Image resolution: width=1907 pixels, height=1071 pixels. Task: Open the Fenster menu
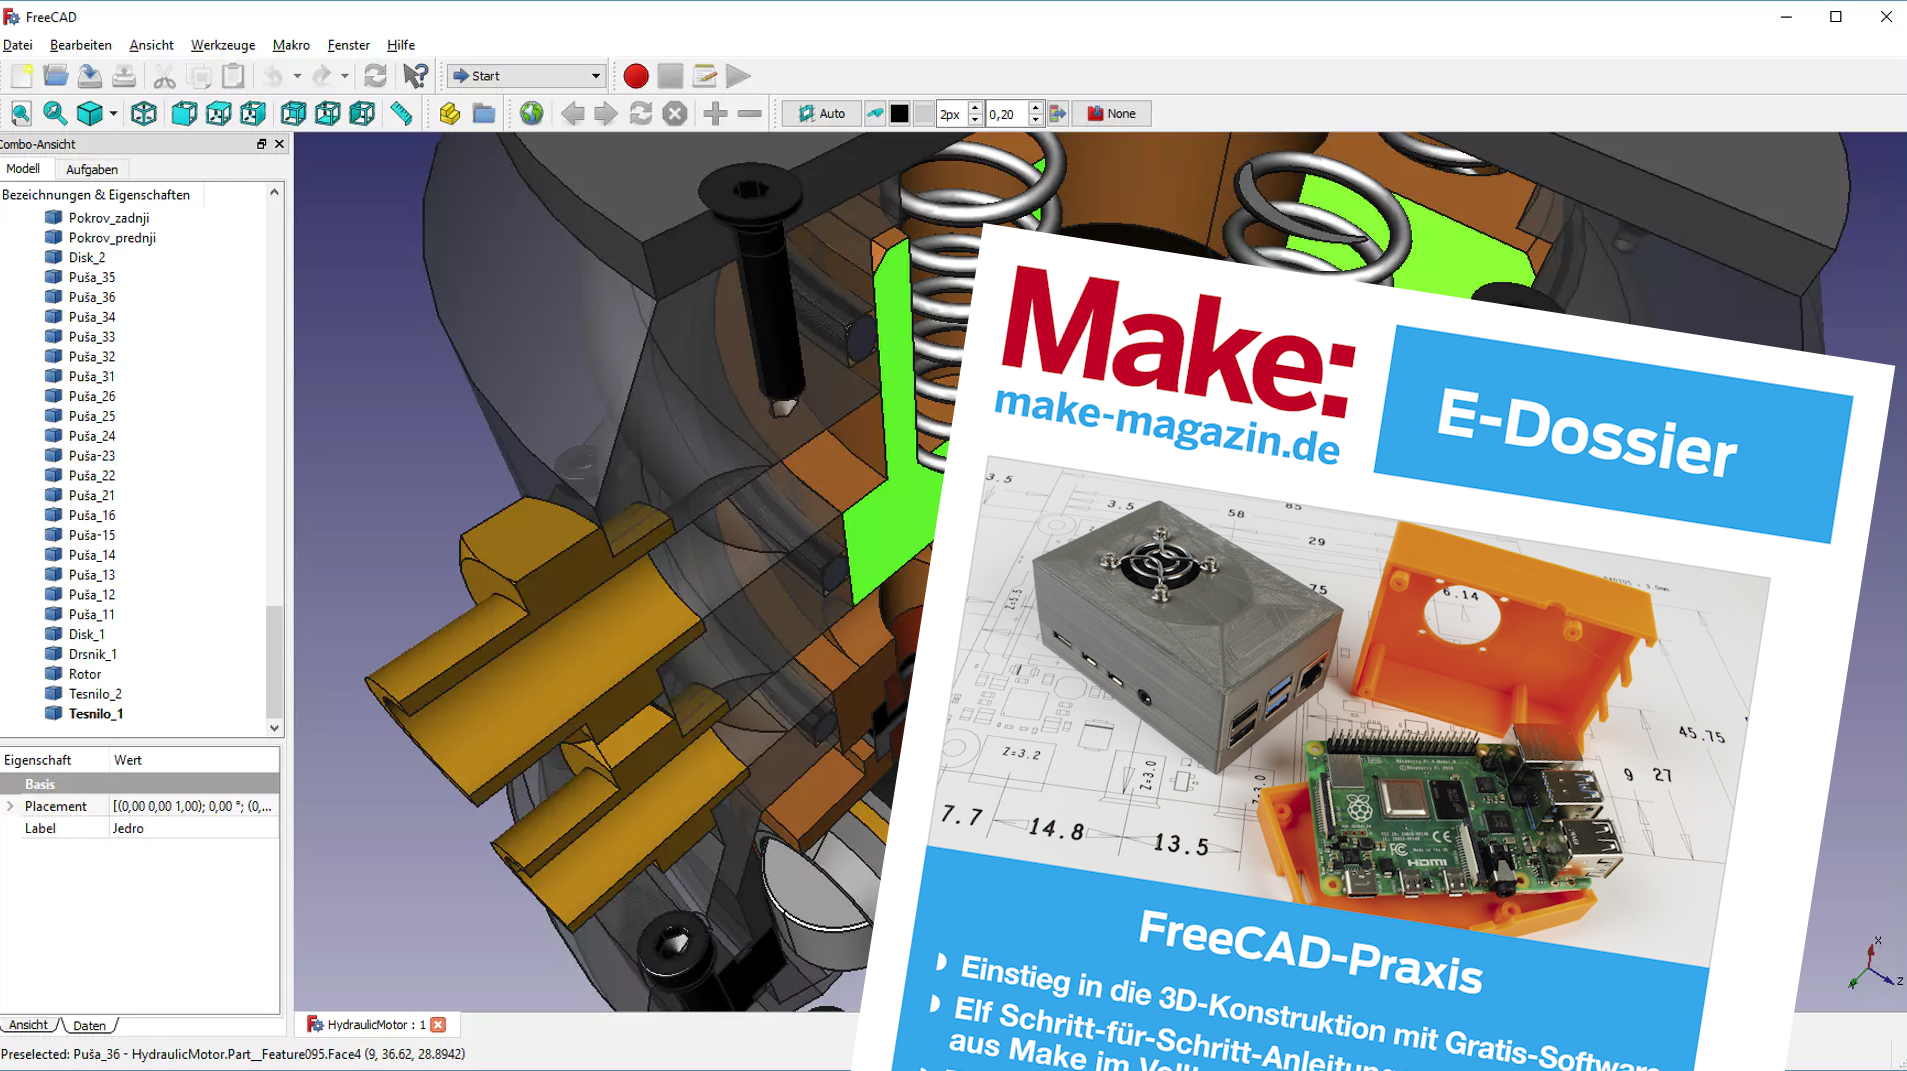tap(349, 45)
